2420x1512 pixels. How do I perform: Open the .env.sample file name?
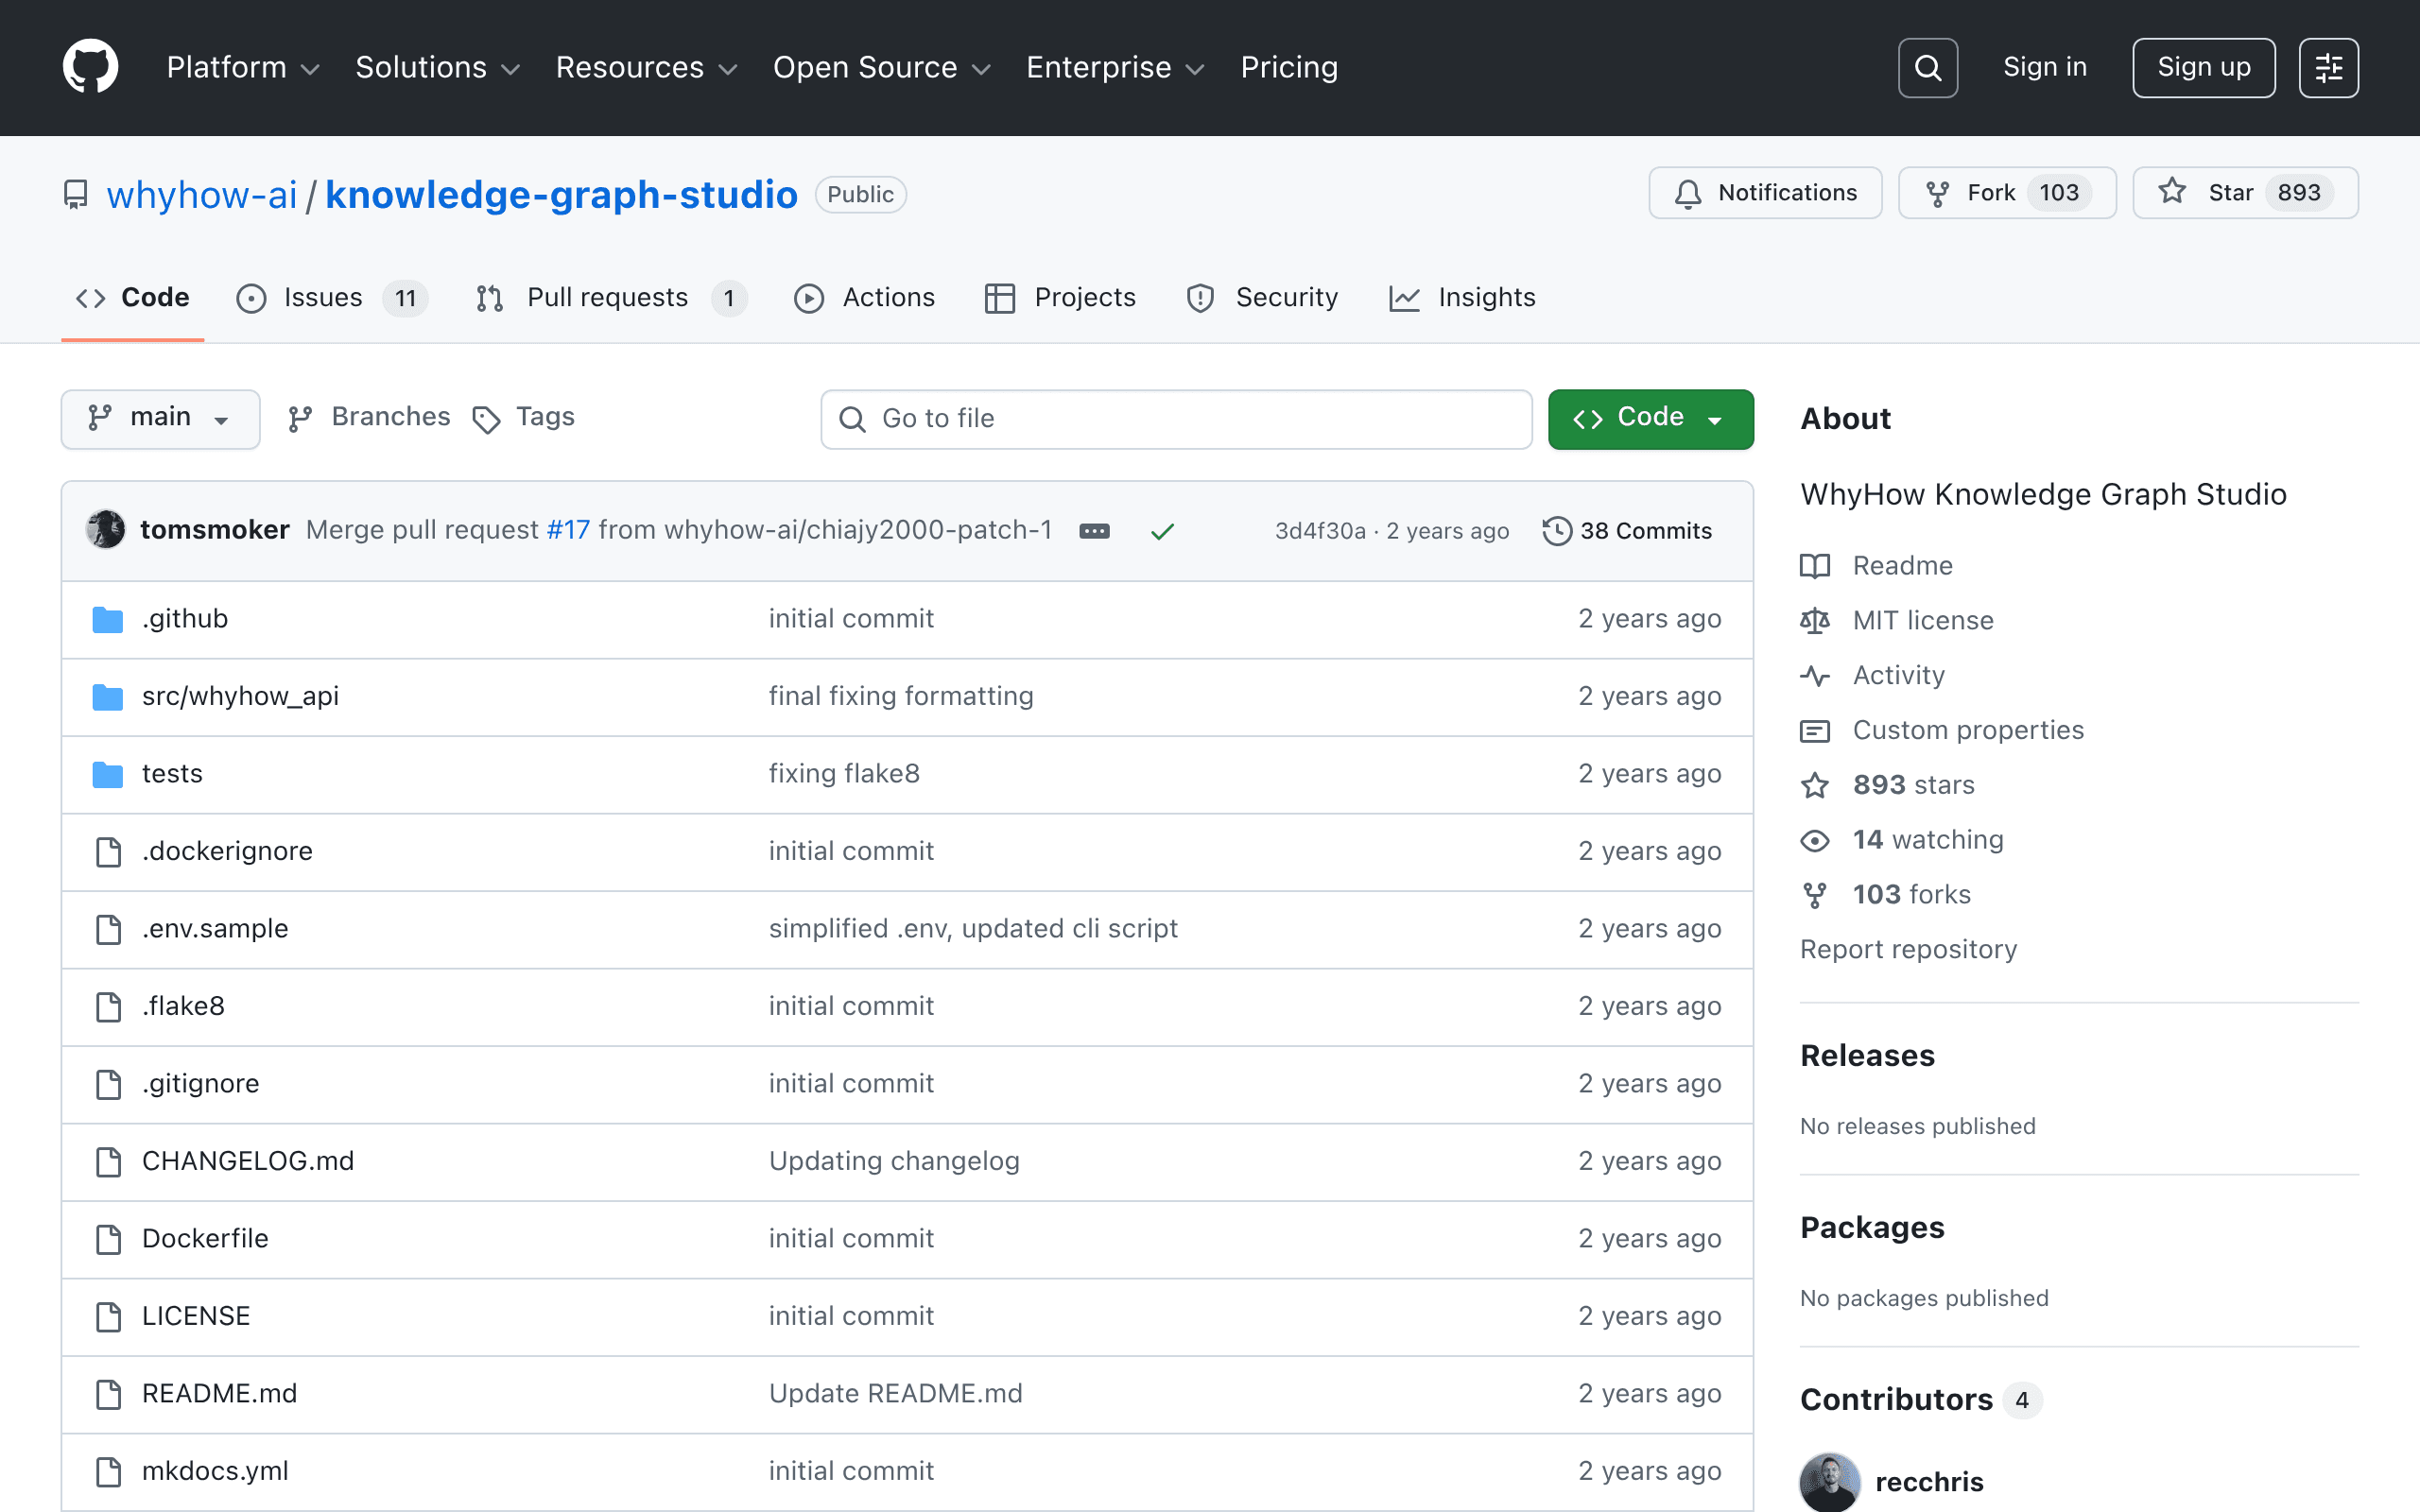click(215, 929)
